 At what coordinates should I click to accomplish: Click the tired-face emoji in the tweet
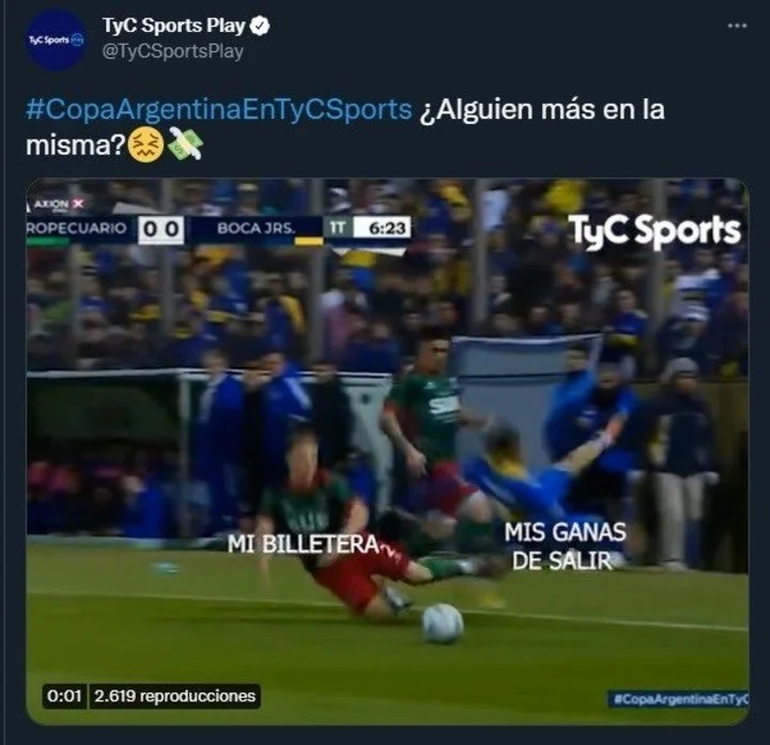click(146, 144)
